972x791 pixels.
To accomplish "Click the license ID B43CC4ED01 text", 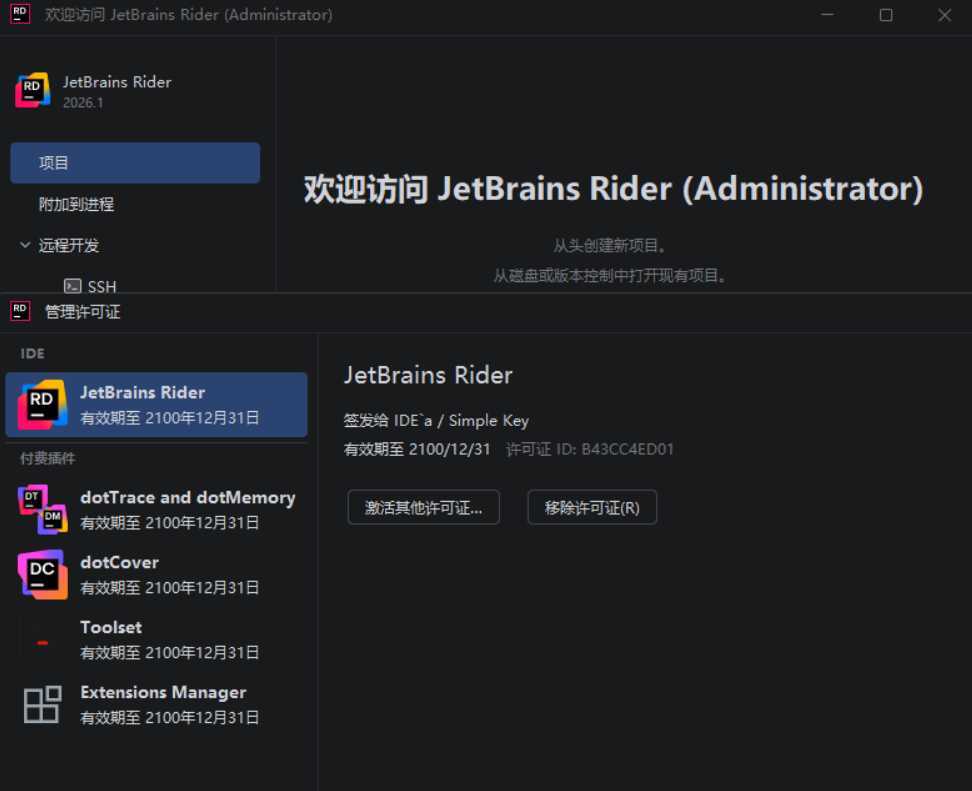I will tap(627, 449).
